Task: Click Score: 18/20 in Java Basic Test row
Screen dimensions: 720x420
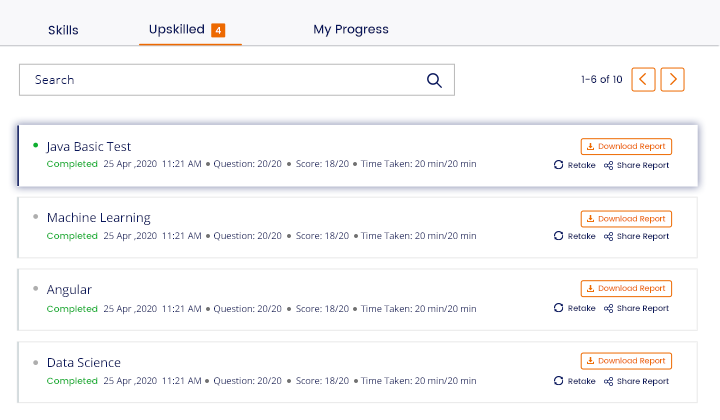Action: point(322,164)
